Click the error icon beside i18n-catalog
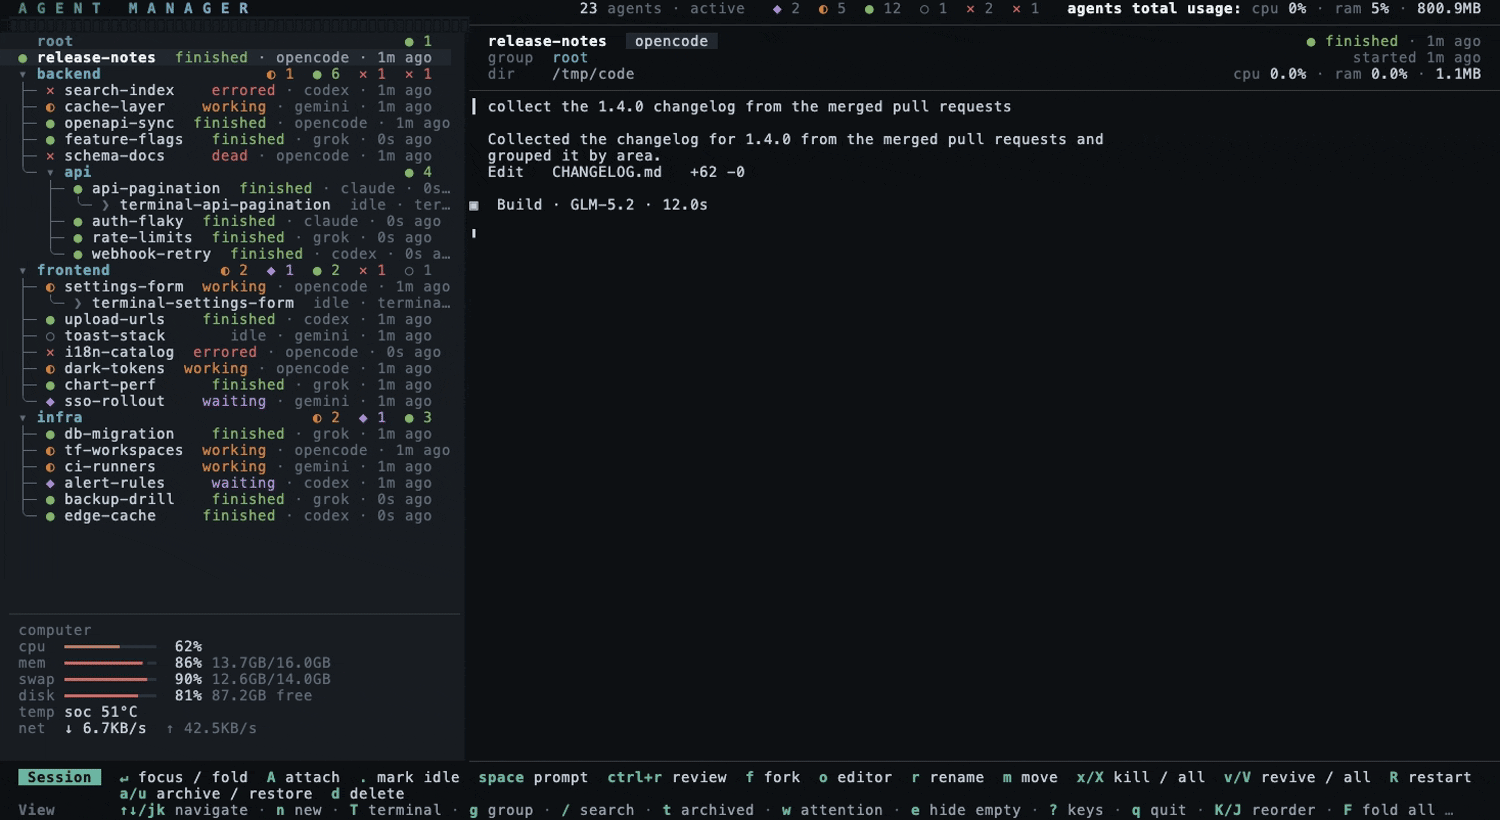The width and height of the screenshot is (1500, 820). [50, 353]
